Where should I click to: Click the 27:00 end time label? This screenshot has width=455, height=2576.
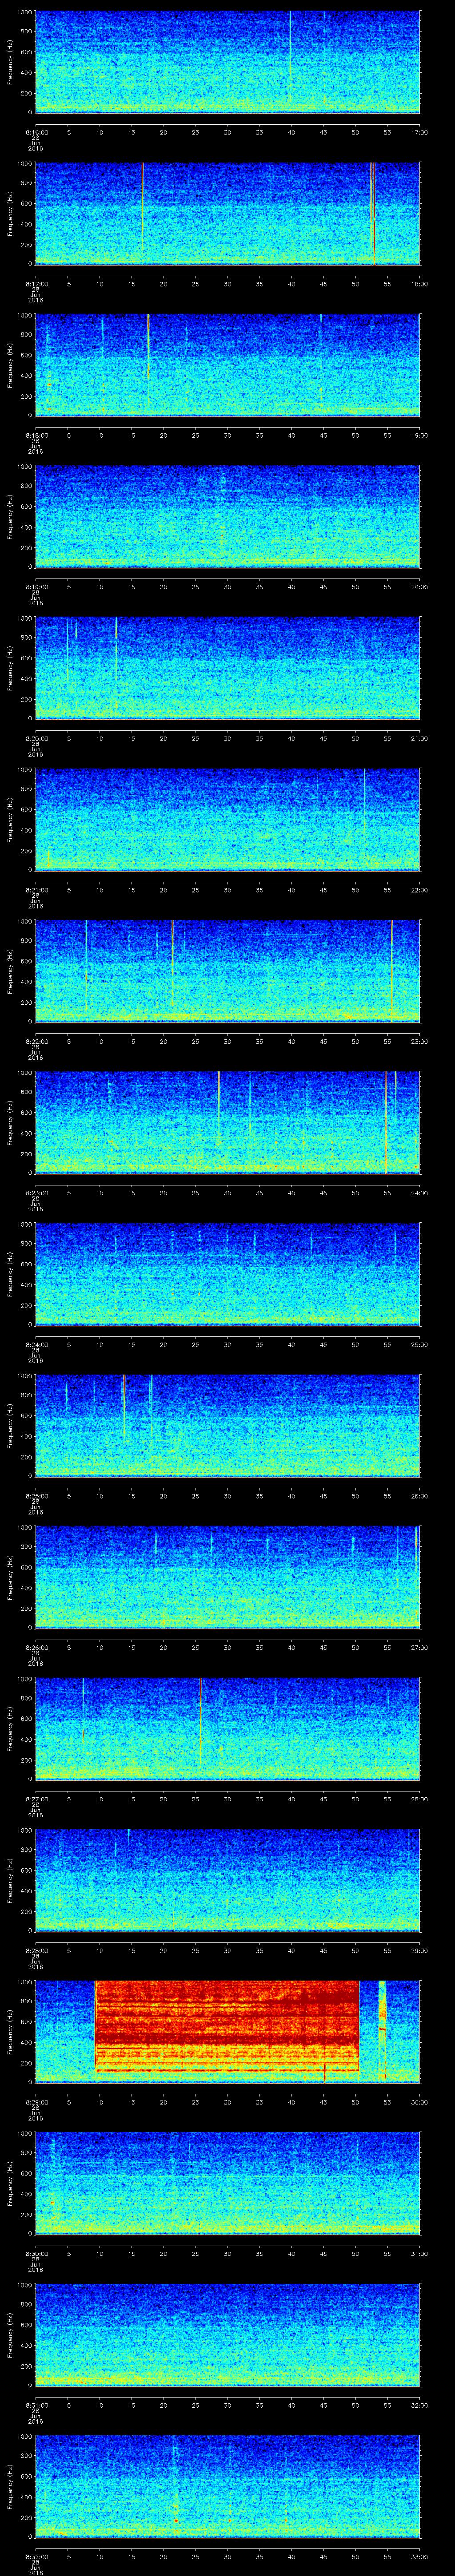click(419, 1647)
